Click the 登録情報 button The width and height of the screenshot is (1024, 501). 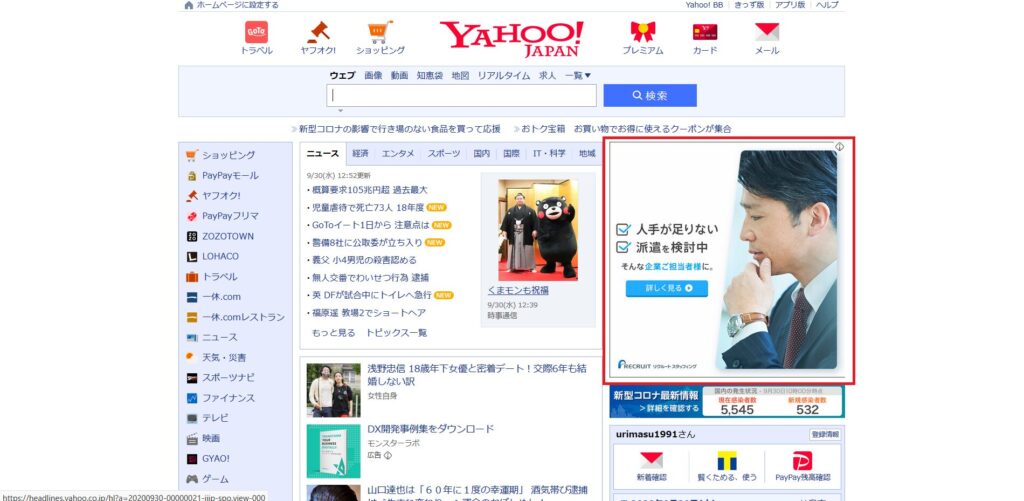(825, 435)
